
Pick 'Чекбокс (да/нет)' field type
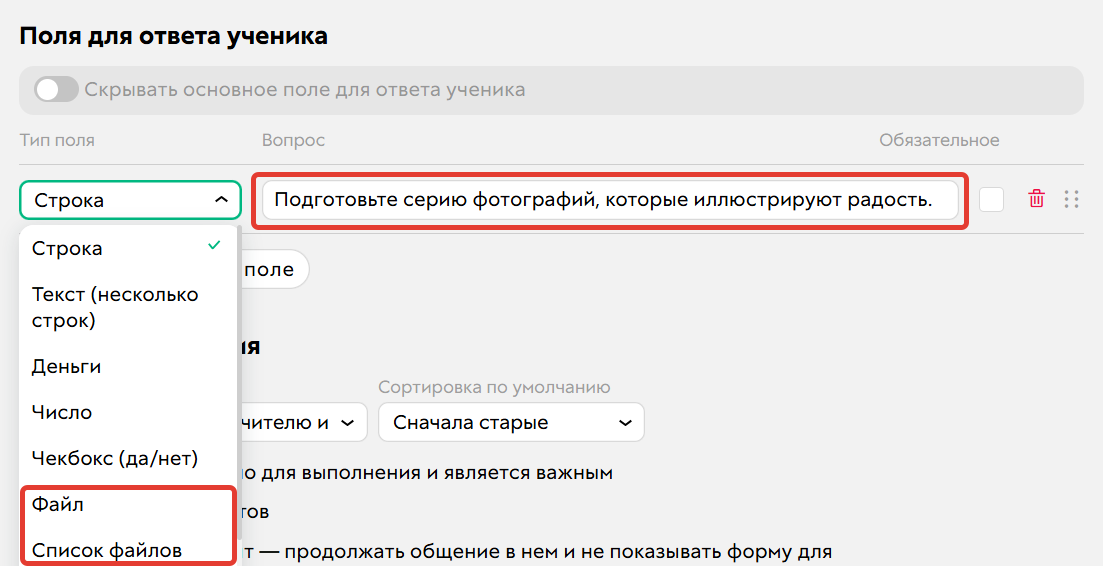tap(127, 458)
